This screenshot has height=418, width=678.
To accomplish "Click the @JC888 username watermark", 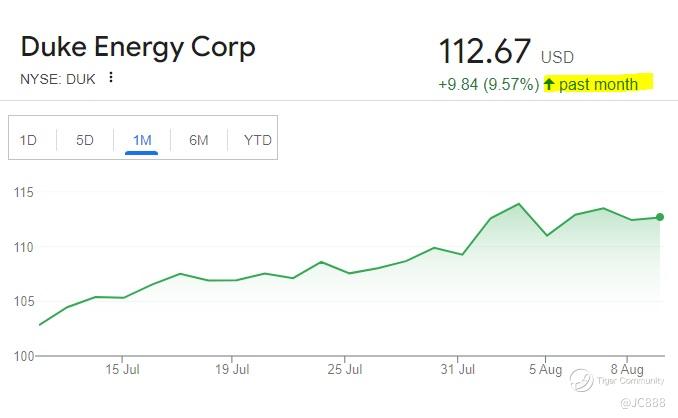I will pos(642,402).
